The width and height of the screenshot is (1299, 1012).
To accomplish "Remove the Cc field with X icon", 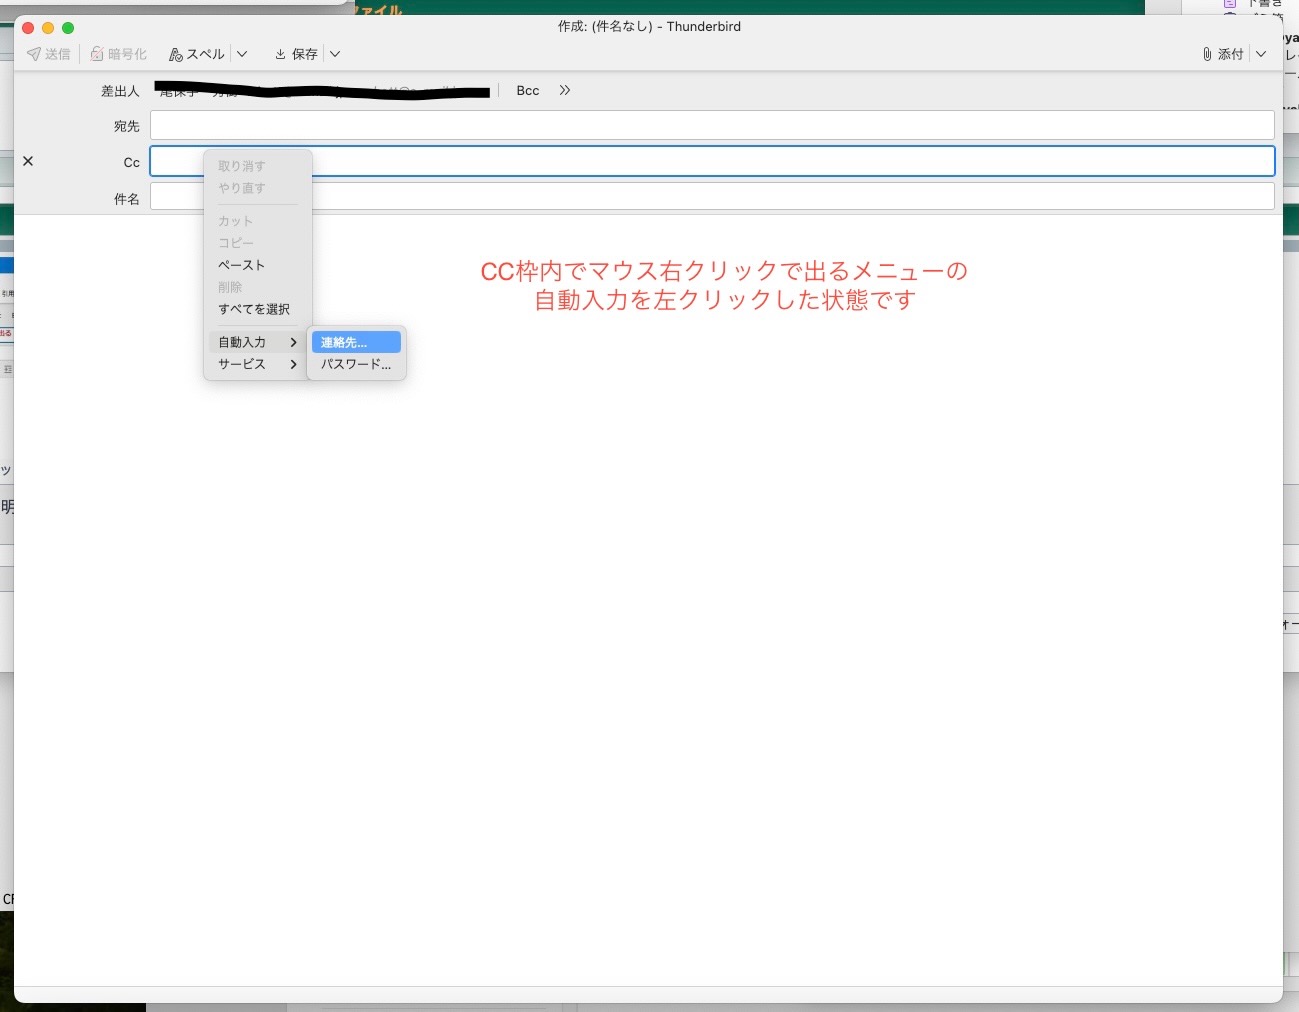I will (x=28, y=161).
